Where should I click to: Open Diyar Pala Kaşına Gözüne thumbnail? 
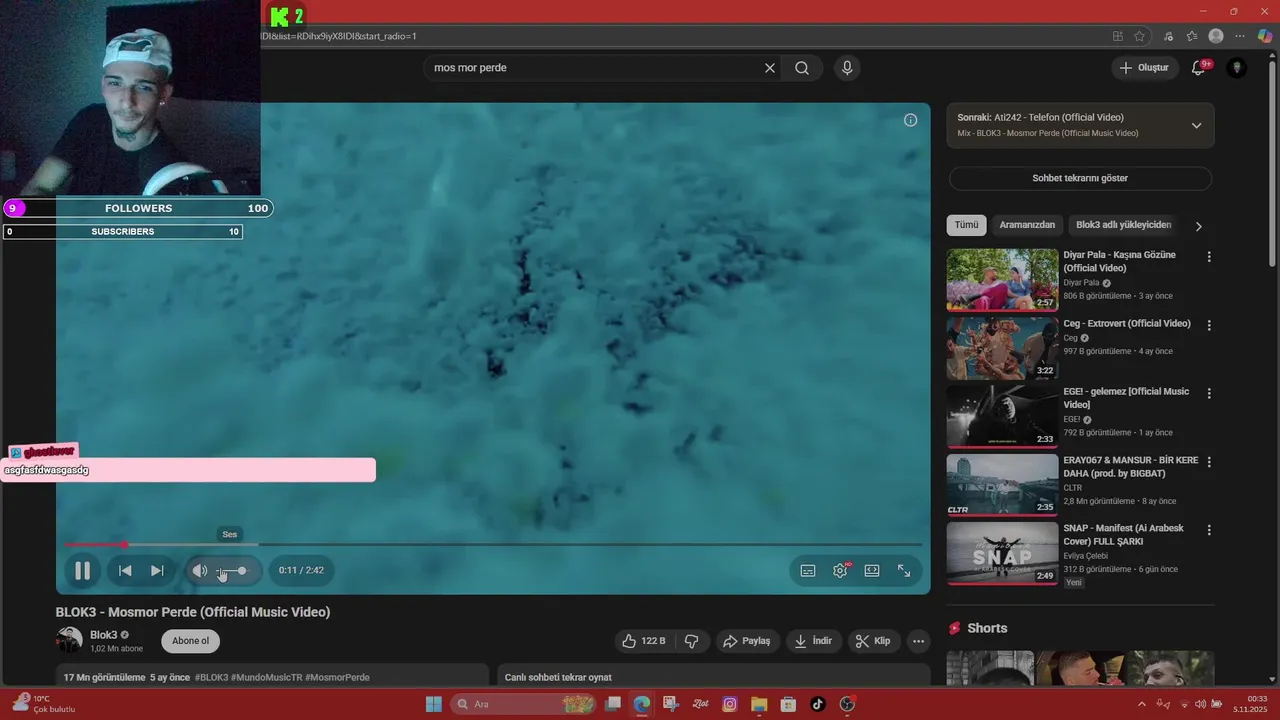[1002, 280]
